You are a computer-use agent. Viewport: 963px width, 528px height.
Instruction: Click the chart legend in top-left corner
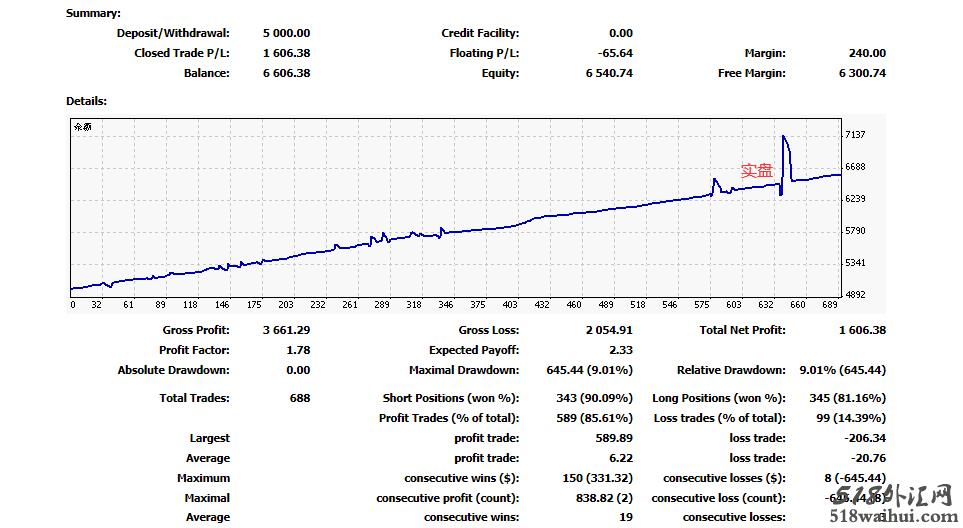click(82, 127)
